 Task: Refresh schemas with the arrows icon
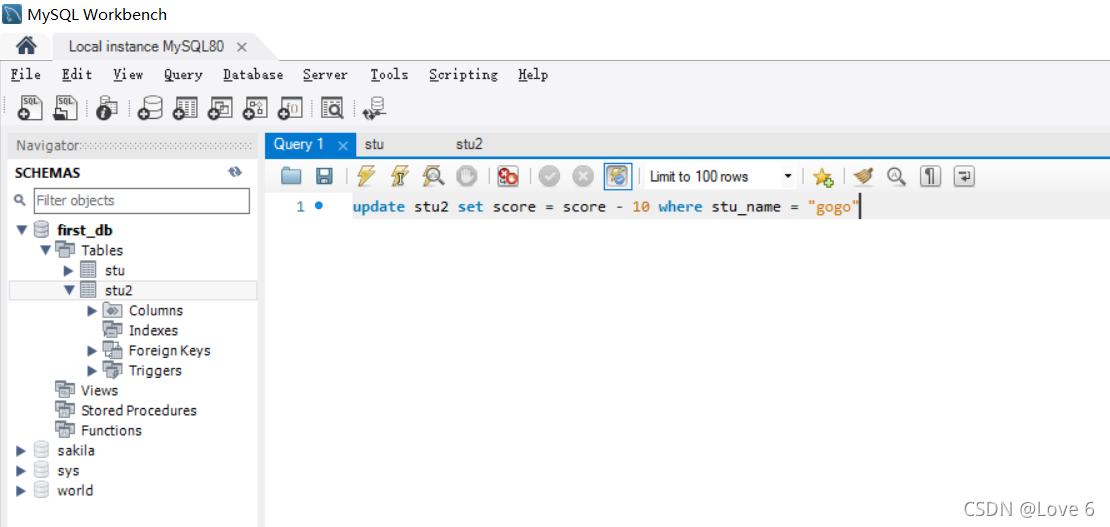click(236, 172)
